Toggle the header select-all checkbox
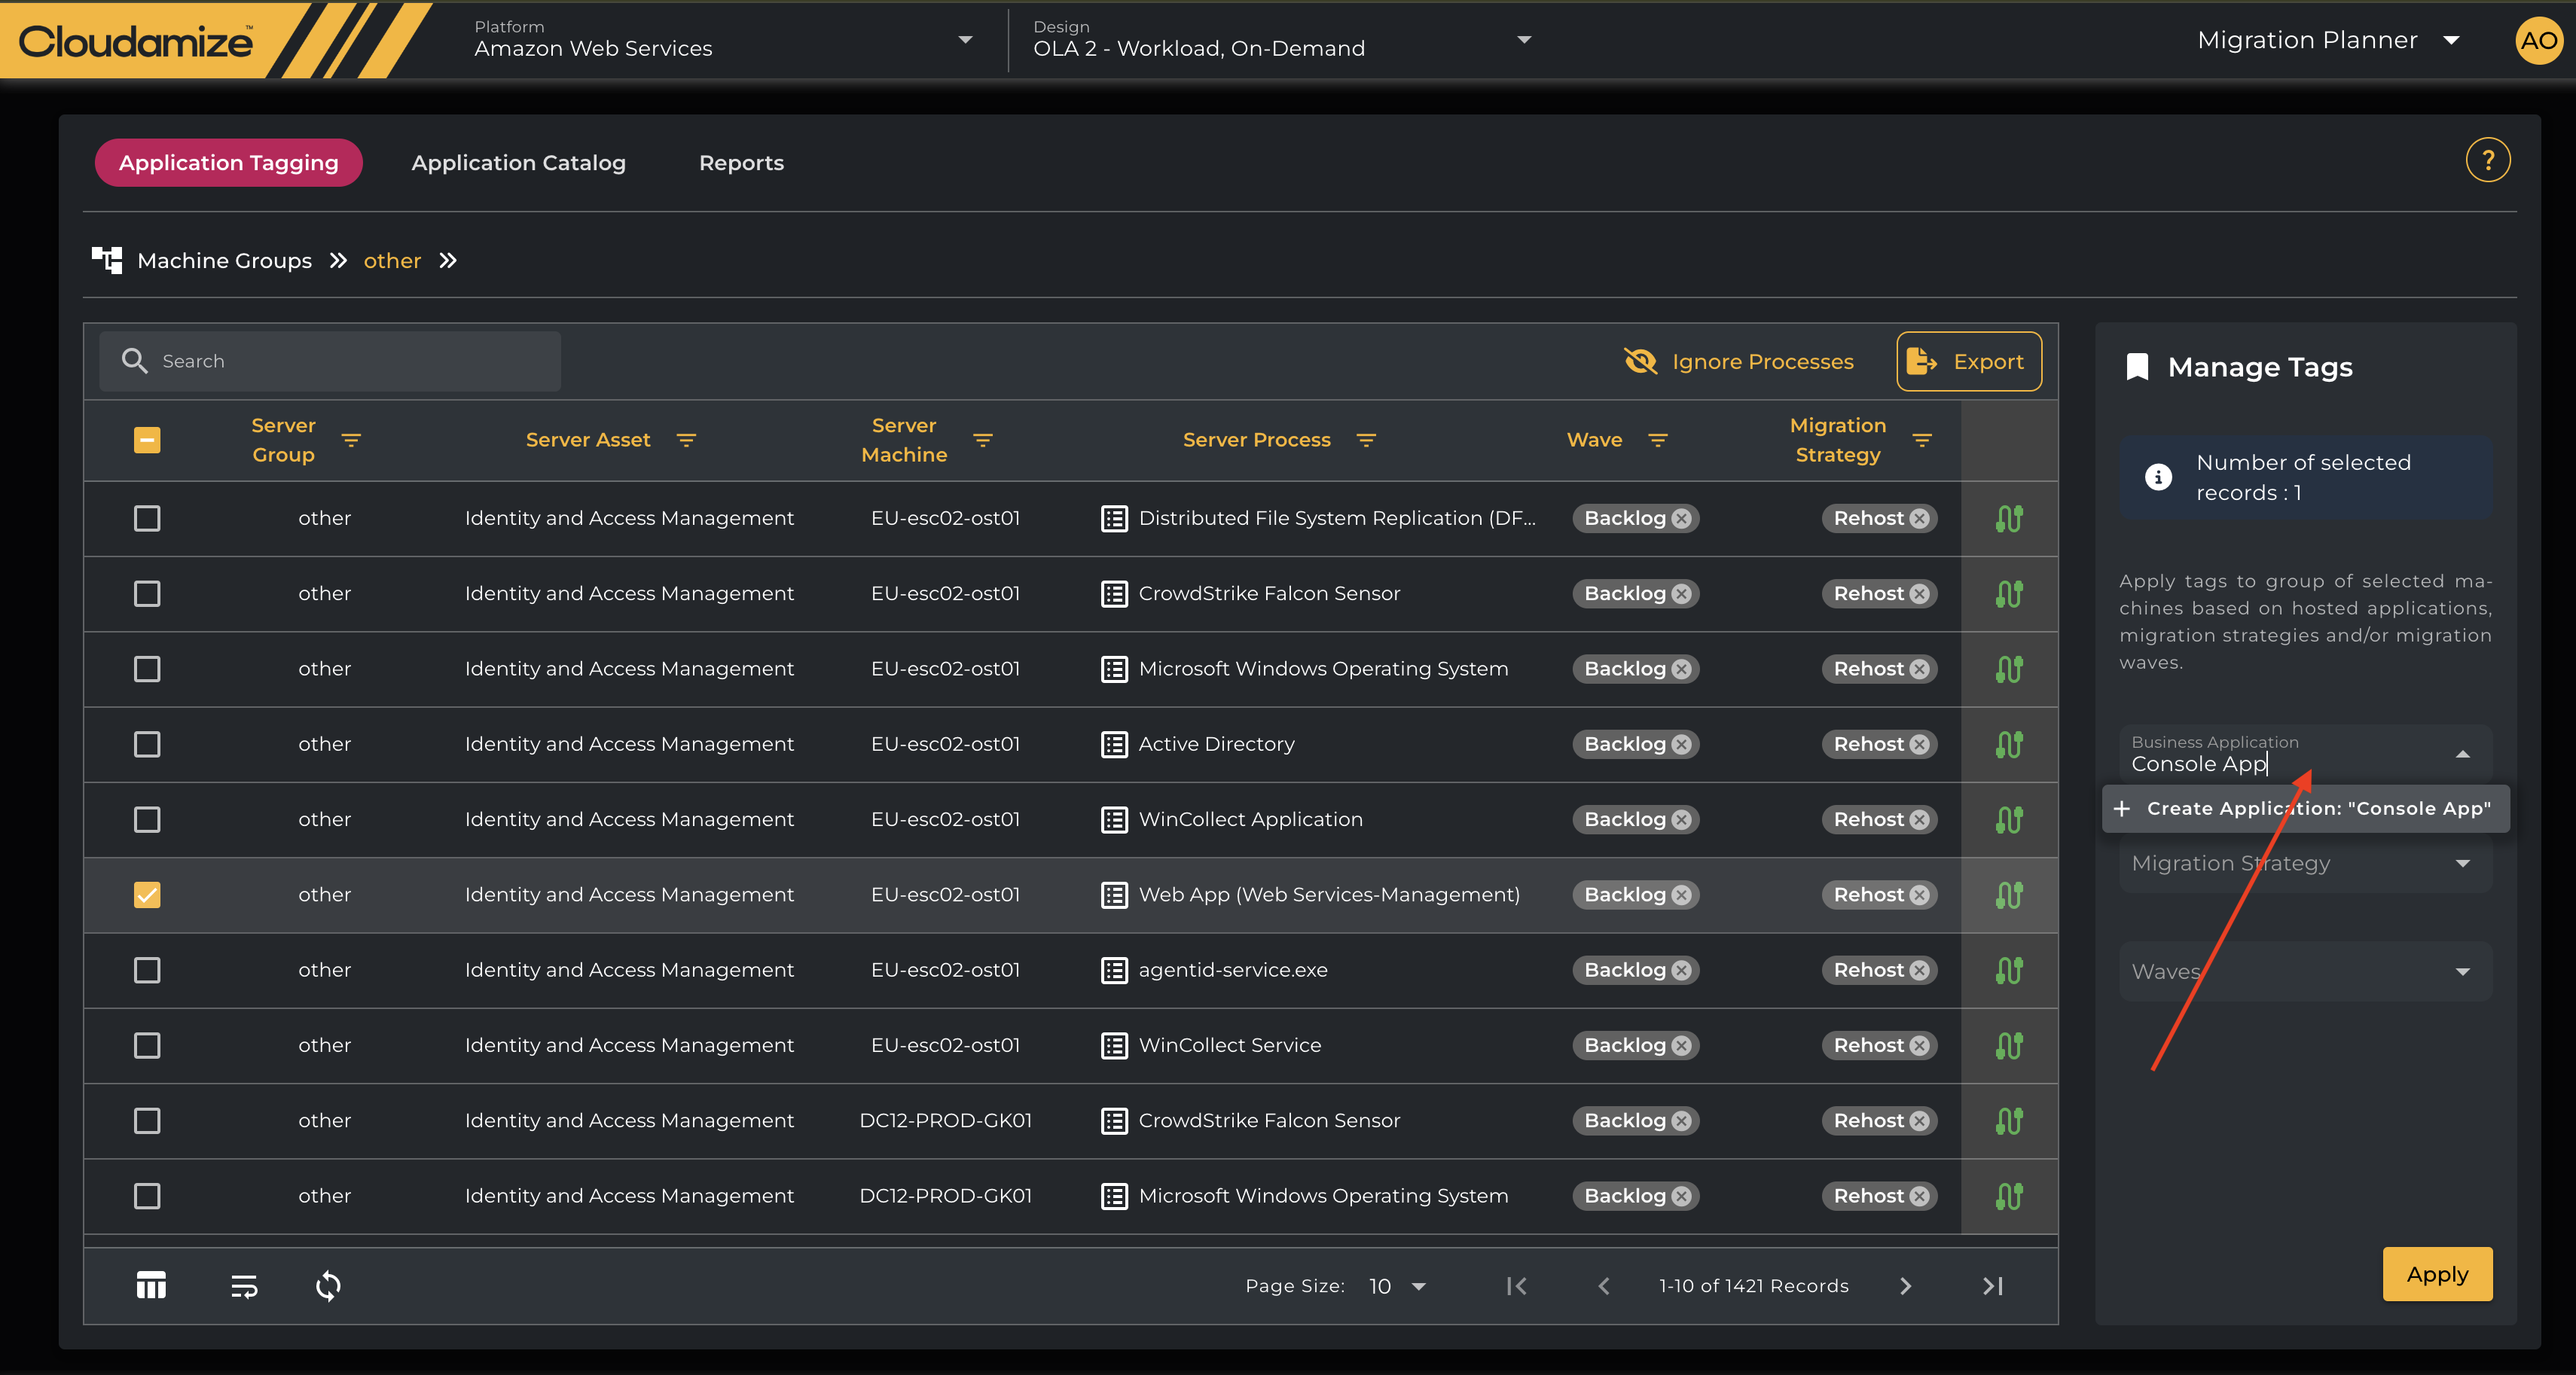This screenshot has width=2576, height=1375. tap(147, 440)
